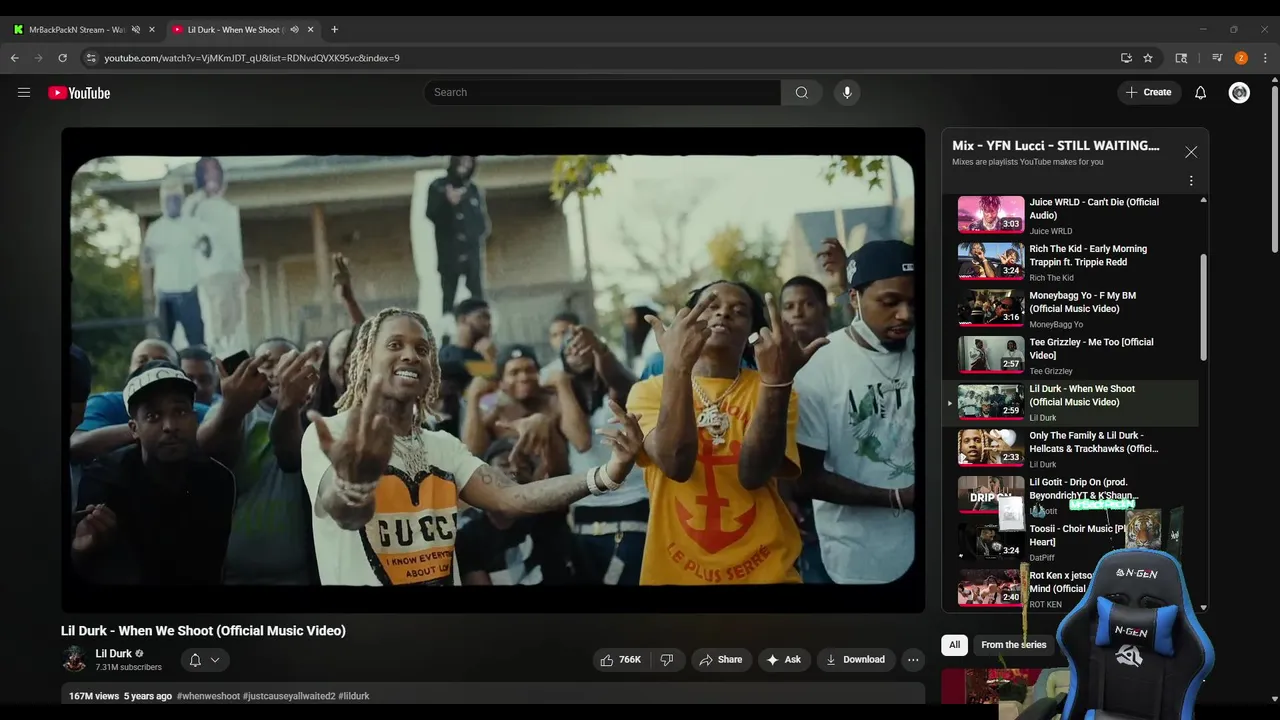
Task: Play Rich The Kid - Early Morning Trappin
Action: [1071, 262]
